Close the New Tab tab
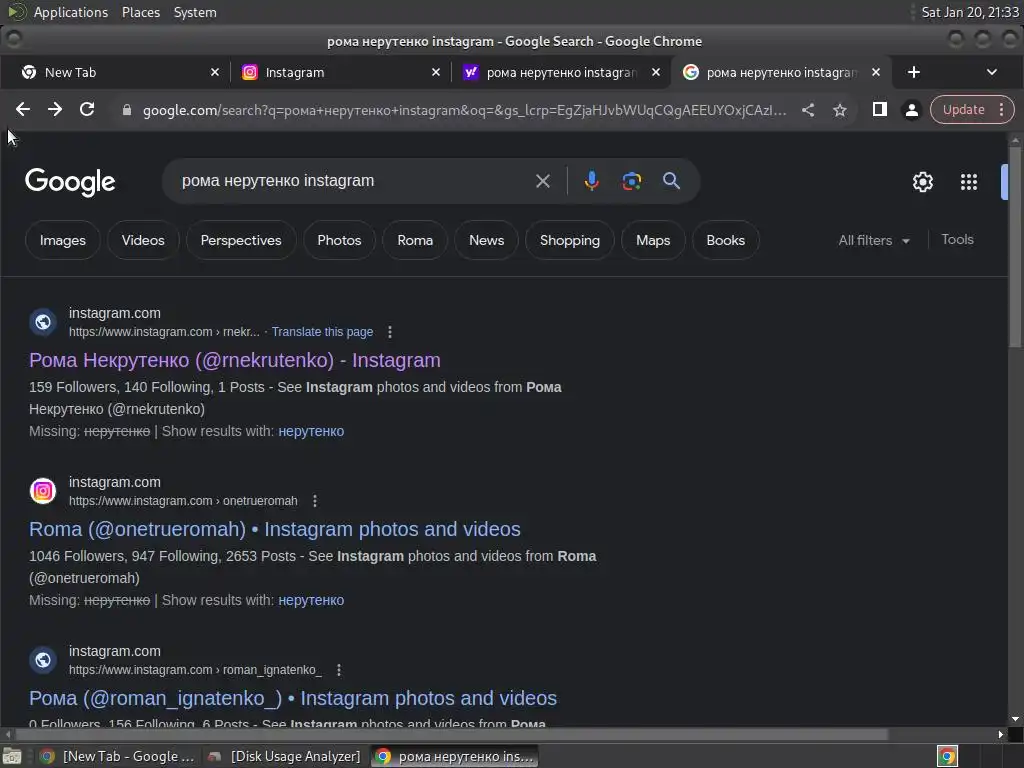 point(215,72)
